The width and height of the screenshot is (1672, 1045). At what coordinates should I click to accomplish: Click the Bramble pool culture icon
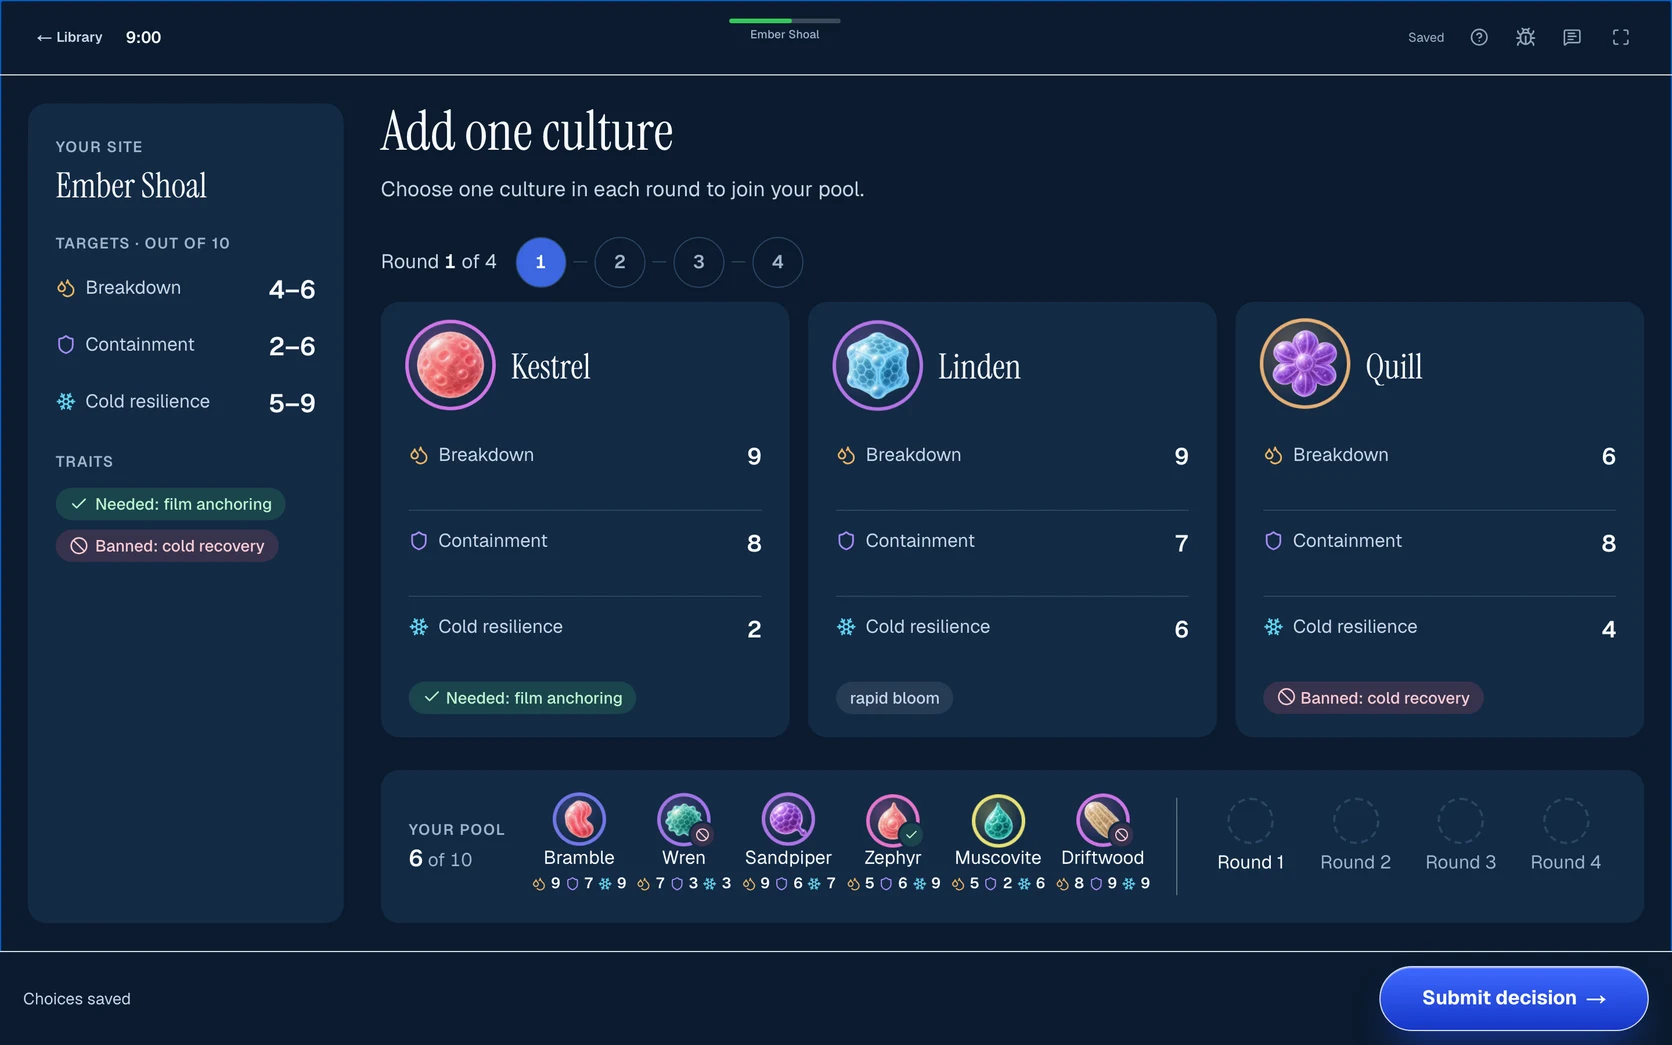tap(579, 820)
